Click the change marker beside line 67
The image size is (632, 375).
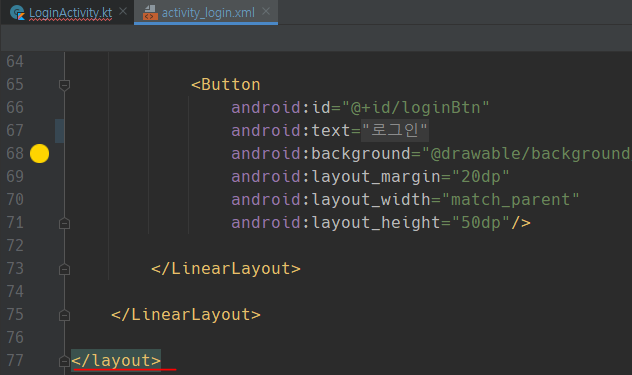pyautogui.click(x=59, y=131)
